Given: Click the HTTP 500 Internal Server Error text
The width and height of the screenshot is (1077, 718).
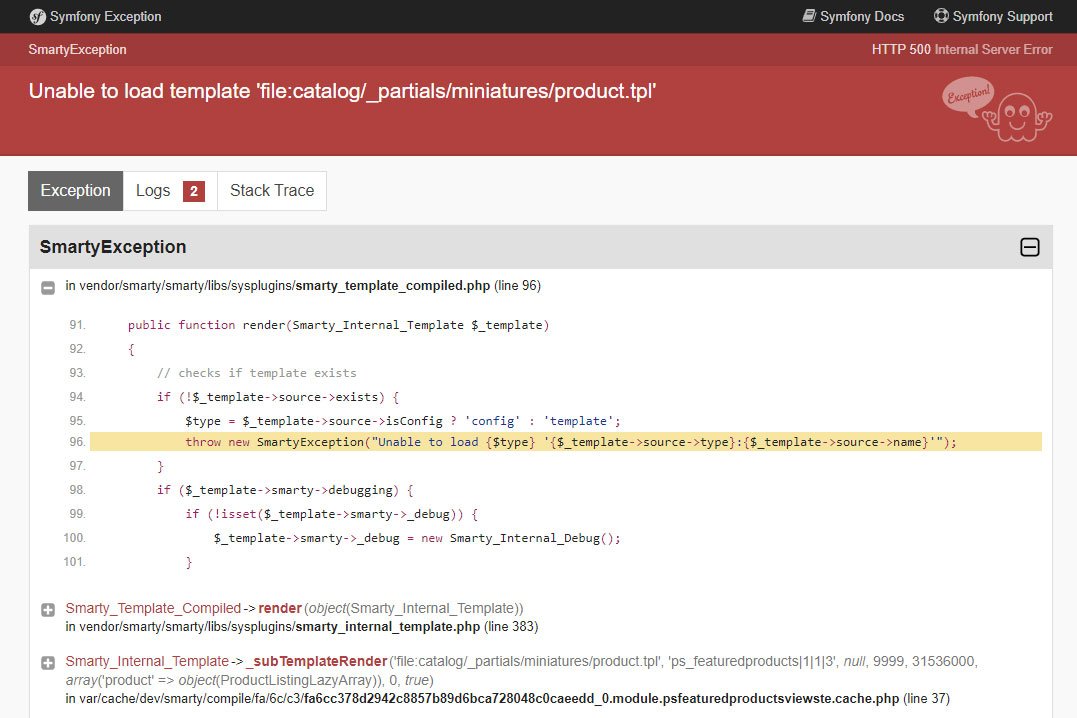Looking at the screenshot, I should pyautogui.click(x=962, y=49).
